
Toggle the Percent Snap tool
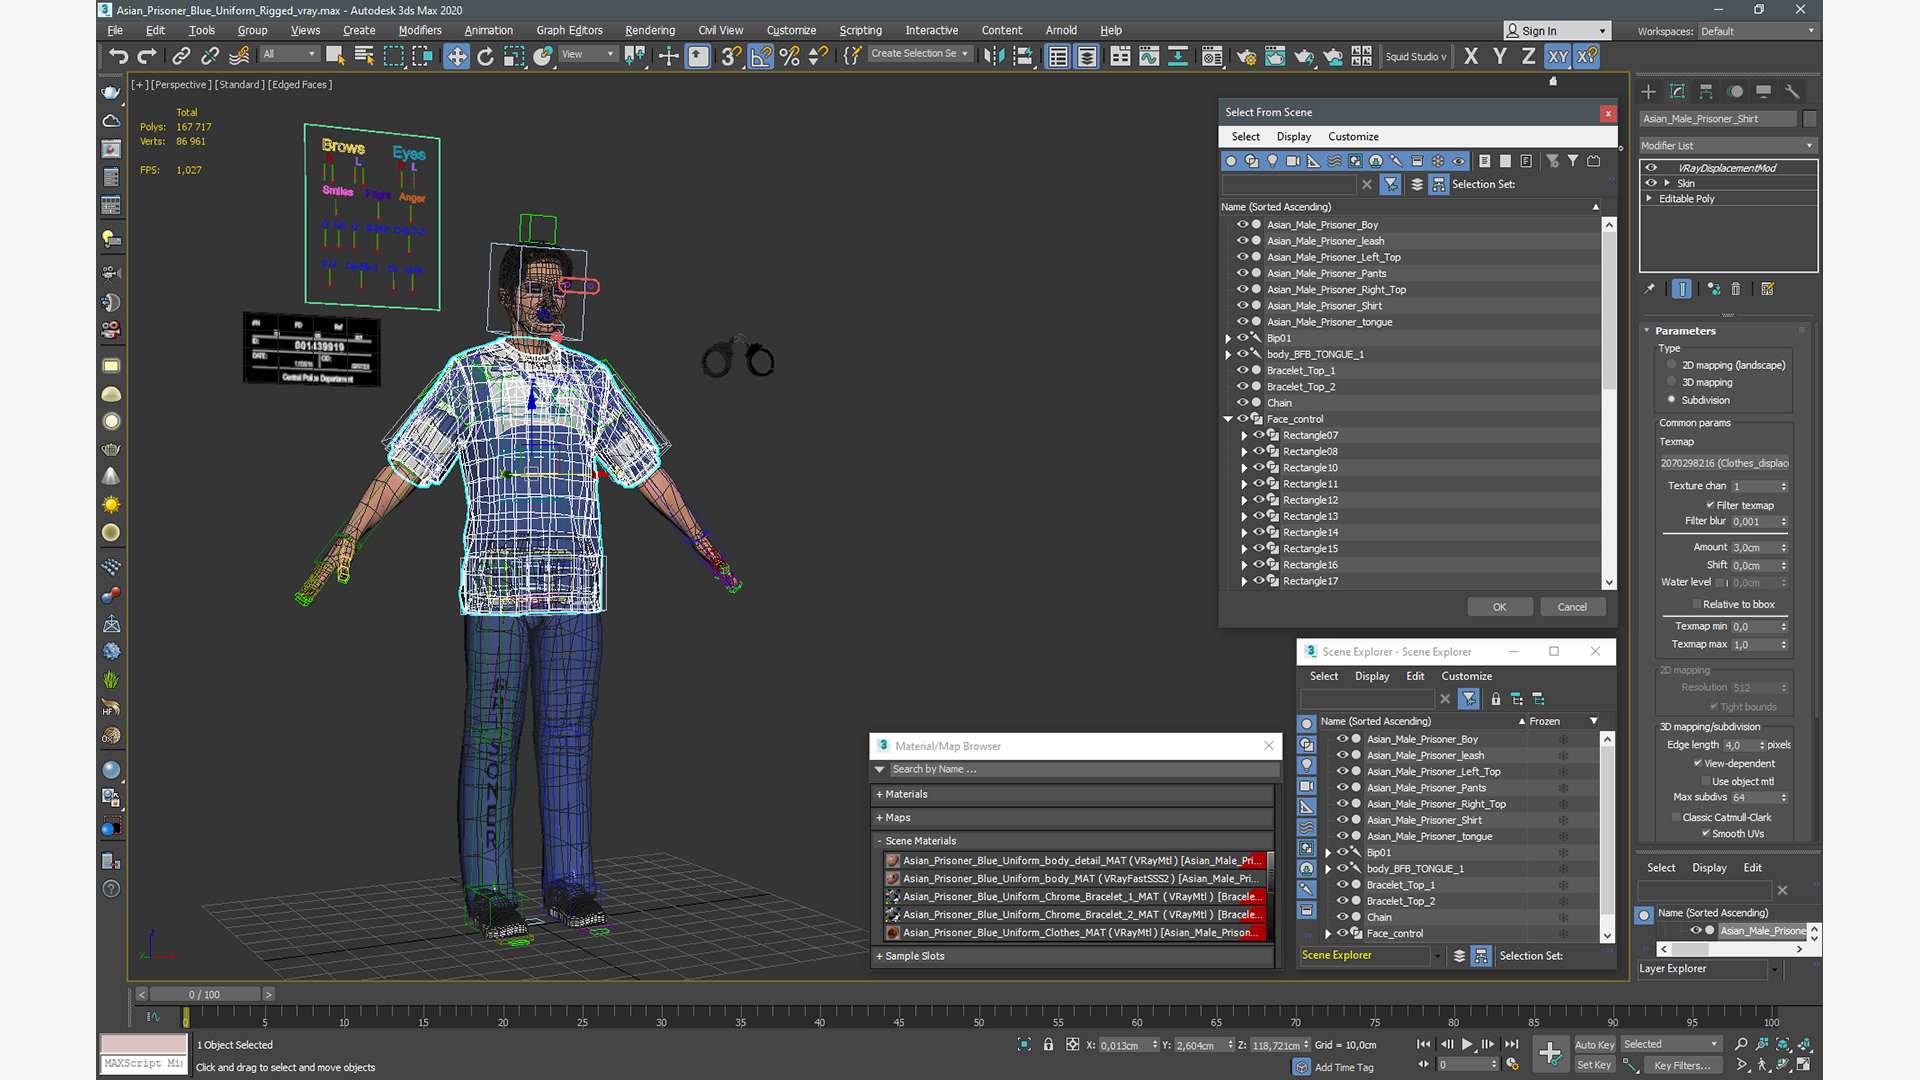[x=790, y=56]
